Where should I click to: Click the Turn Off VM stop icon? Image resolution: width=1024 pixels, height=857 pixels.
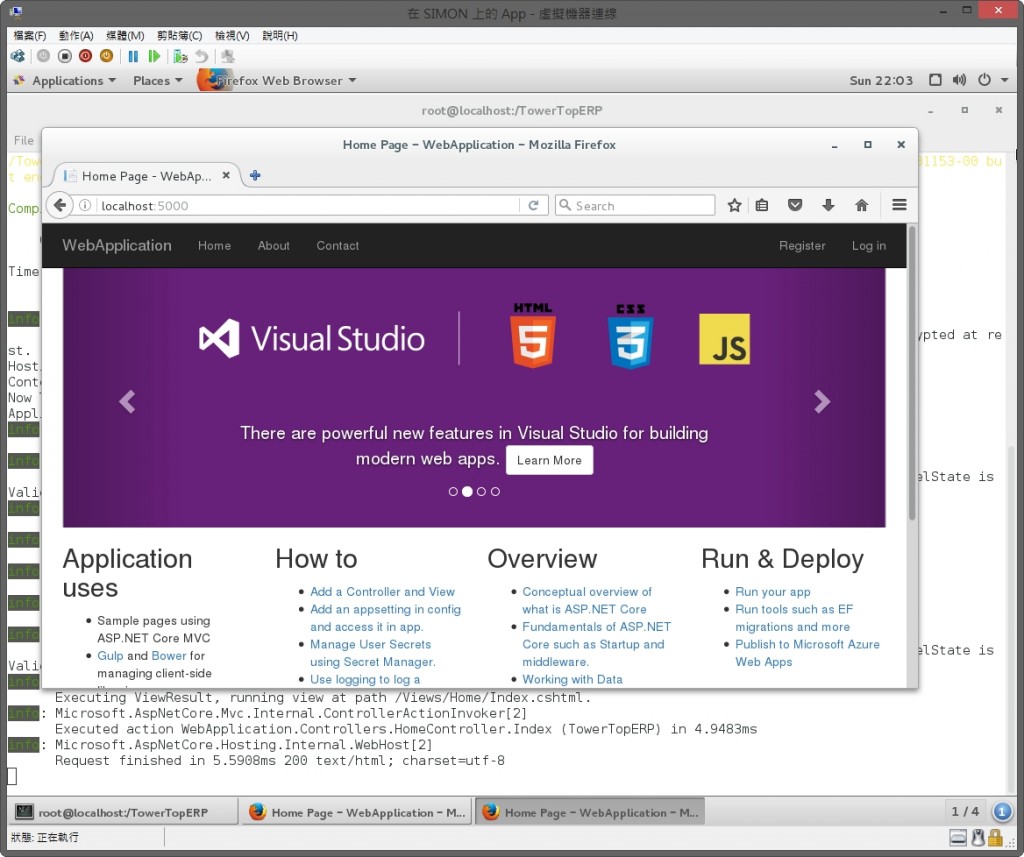(x=65, y=56)
